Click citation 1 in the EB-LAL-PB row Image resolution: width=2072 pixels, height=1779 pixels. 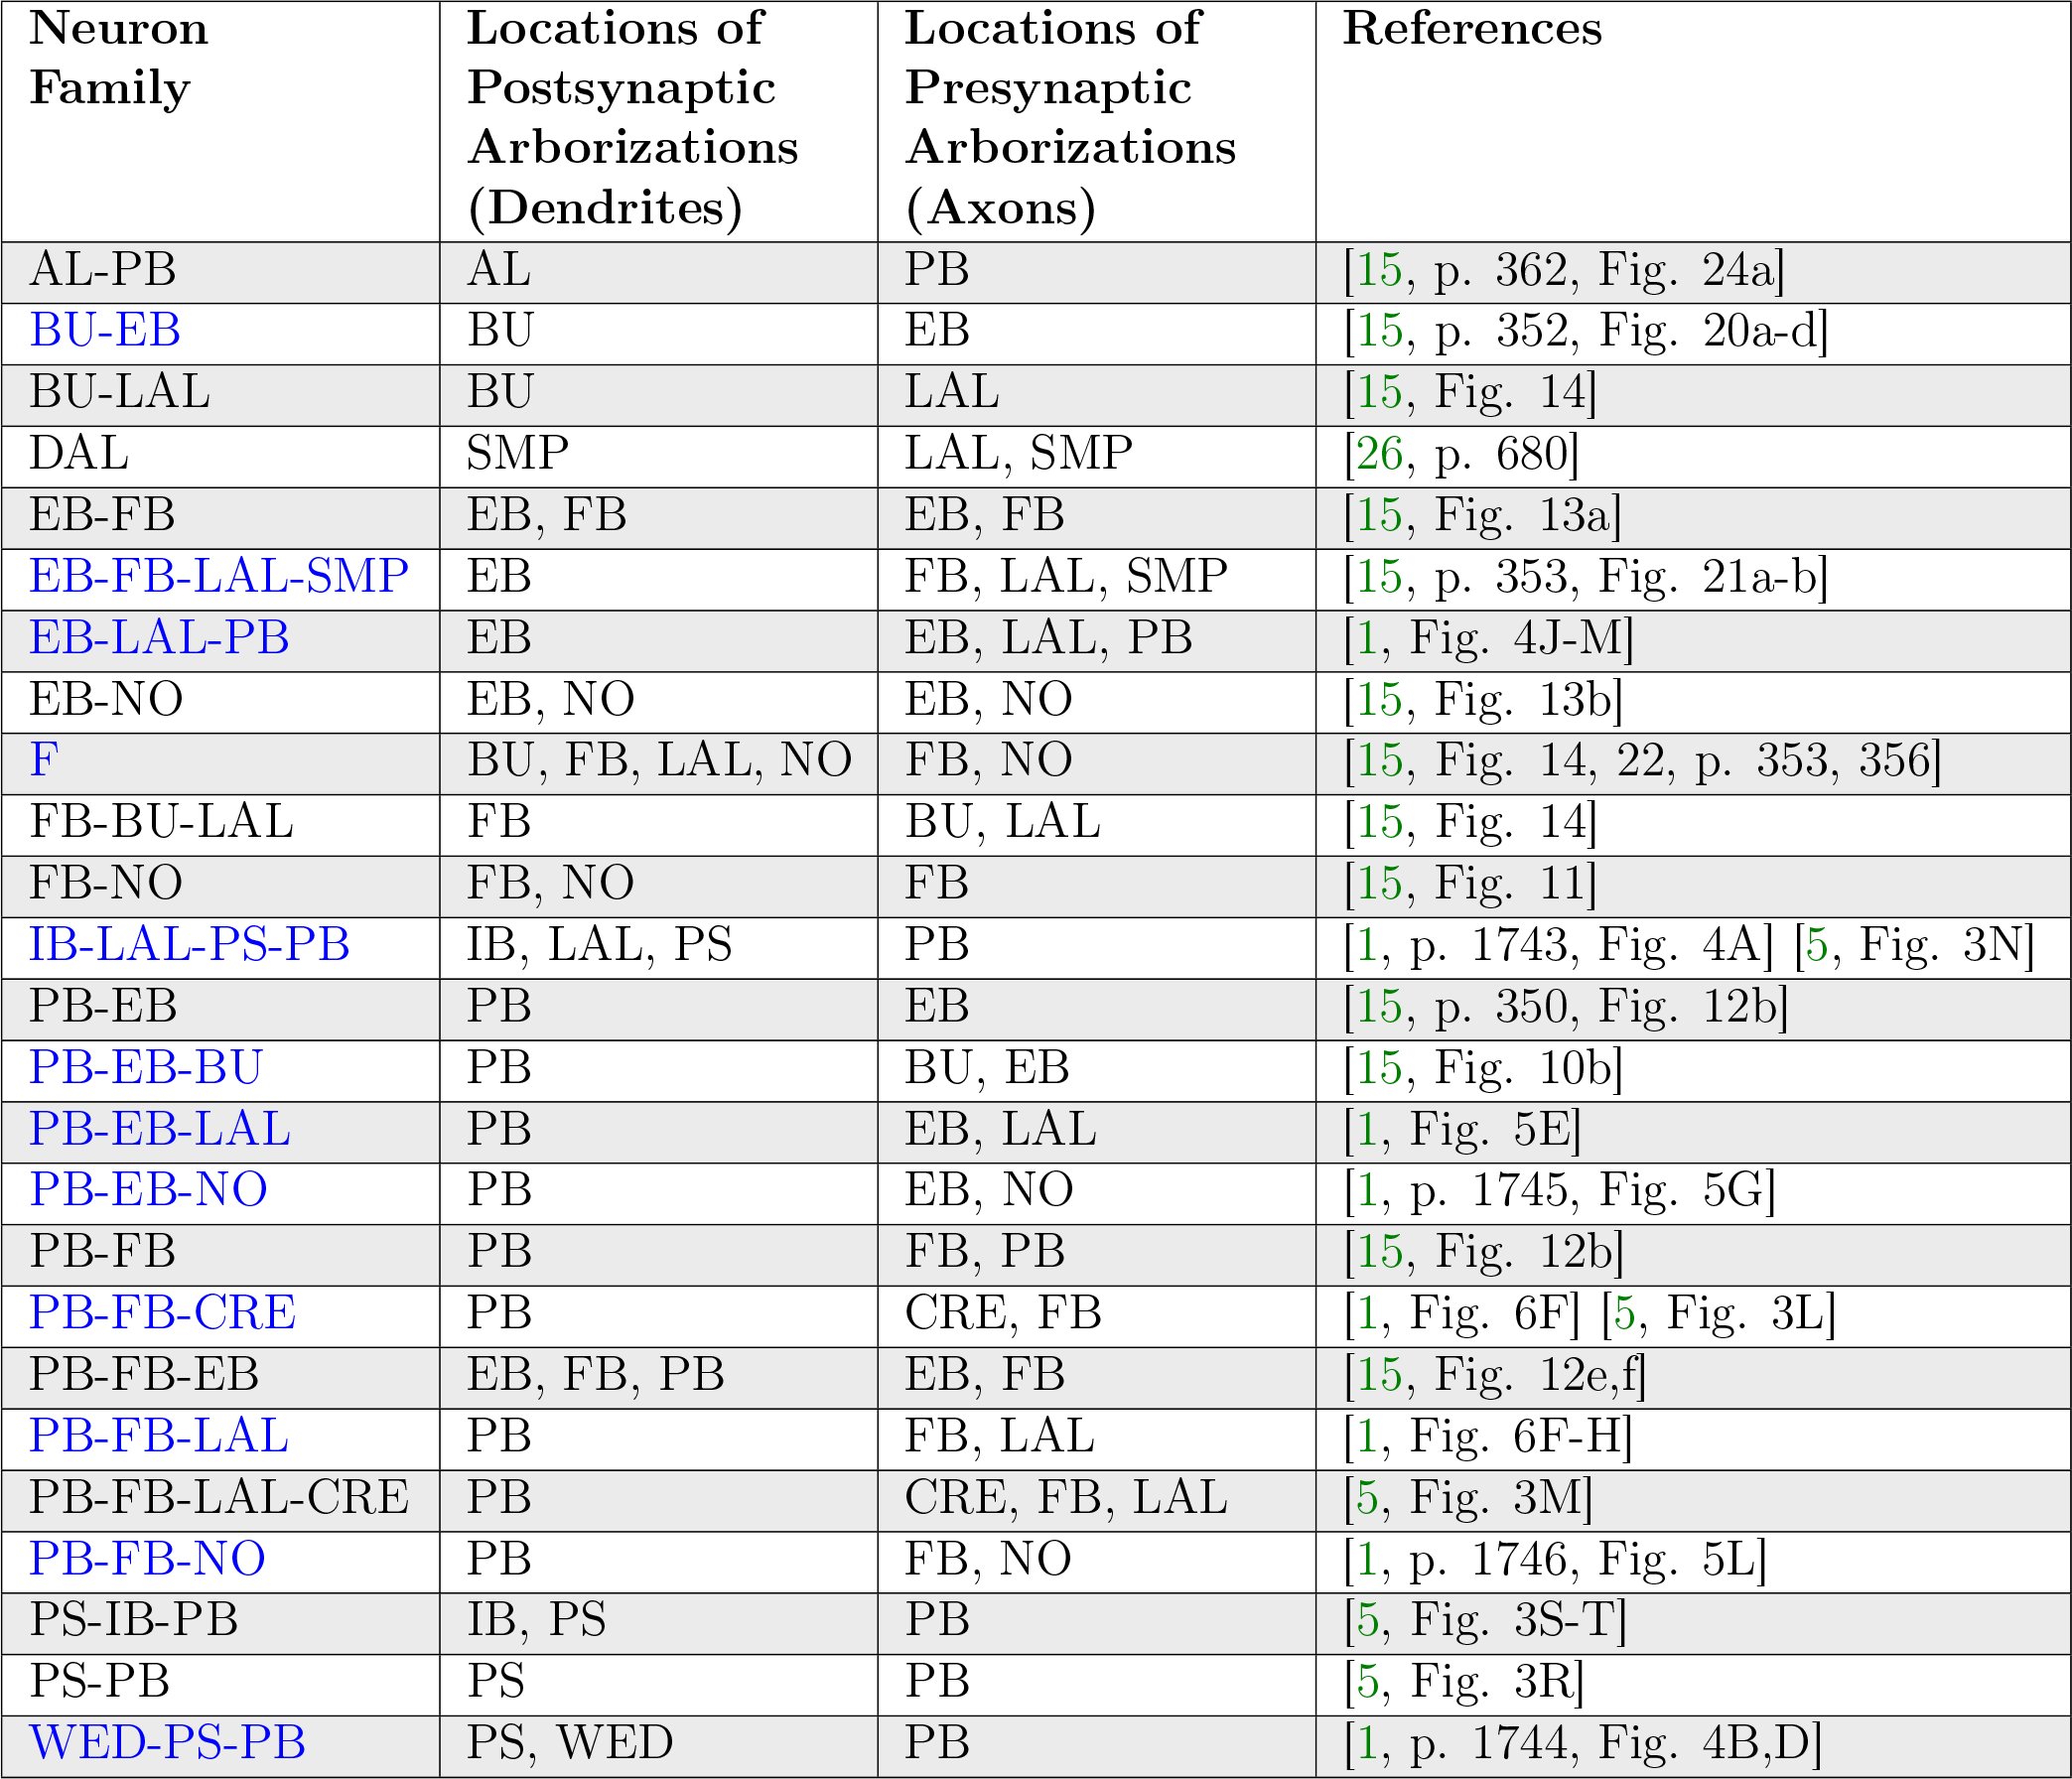coord(1367,638)
